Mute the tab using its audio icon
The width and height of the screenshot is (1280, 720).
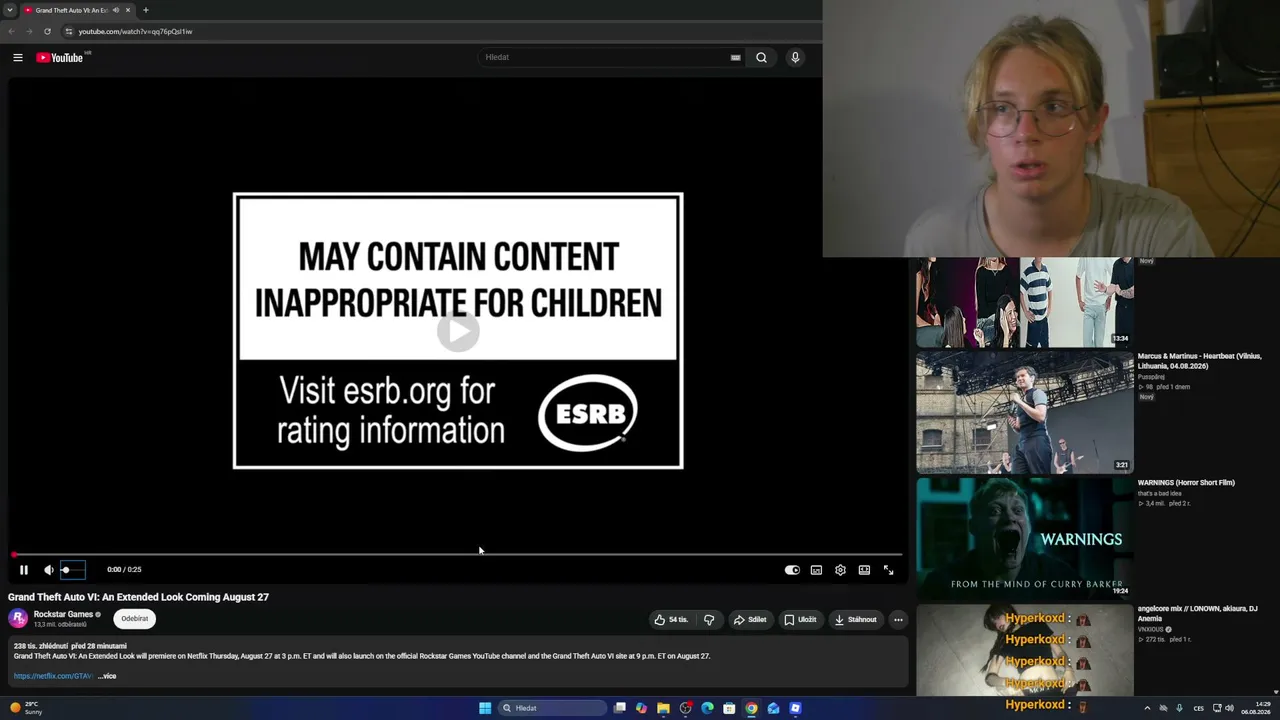click(x=116, y=10)
